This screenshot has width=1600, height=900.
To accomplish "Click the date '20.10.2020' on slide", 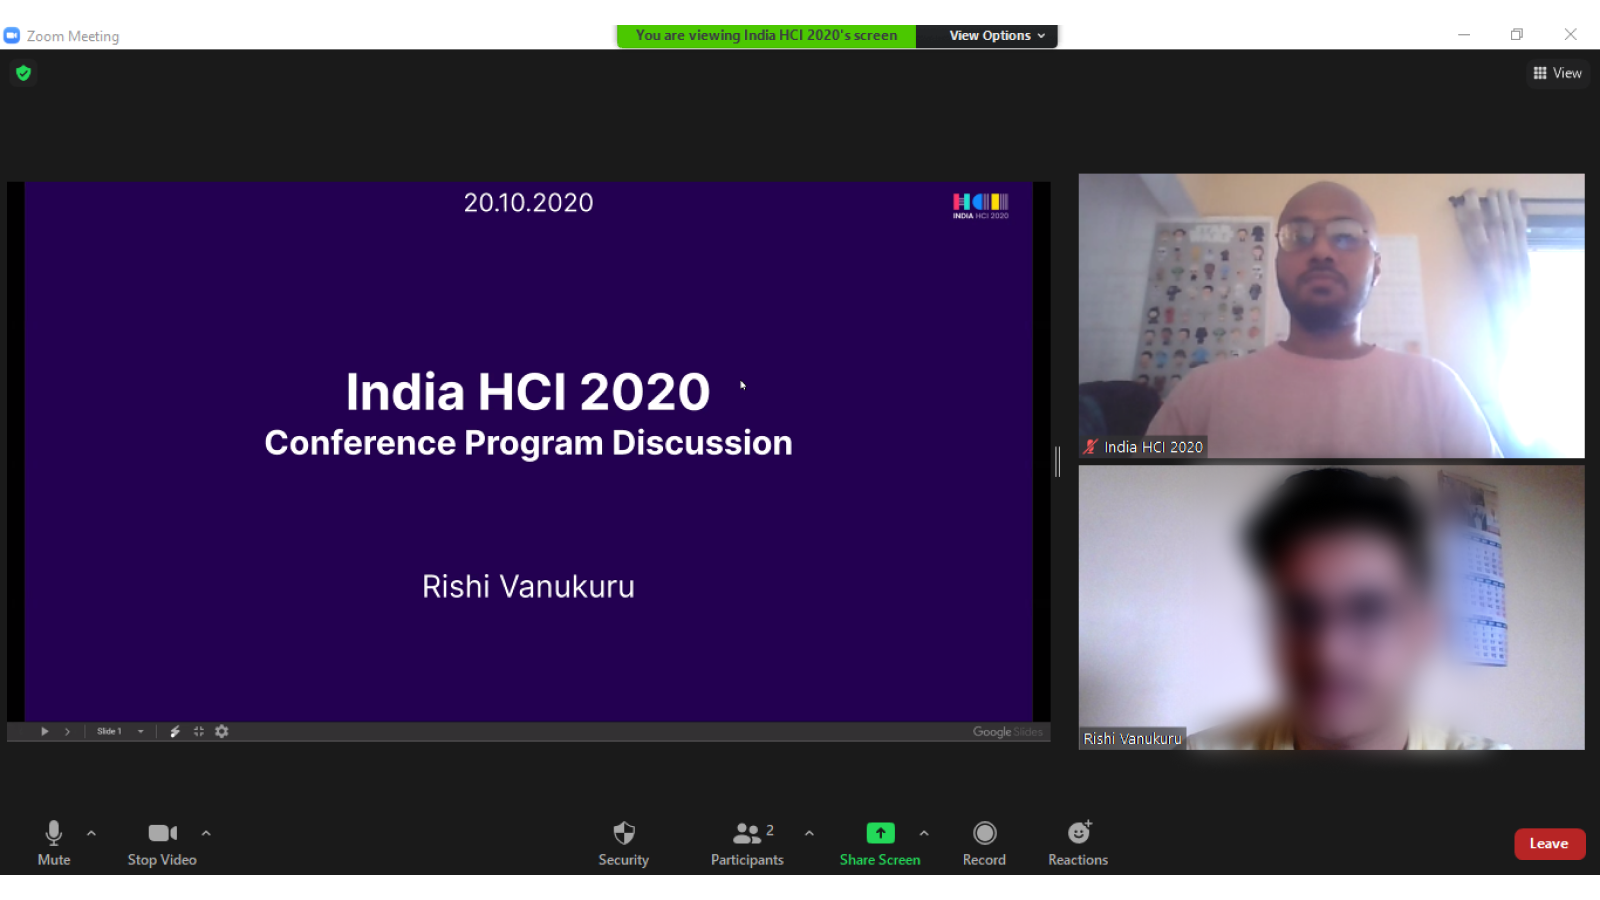I will pyautogui.click(x=528, y=203).
